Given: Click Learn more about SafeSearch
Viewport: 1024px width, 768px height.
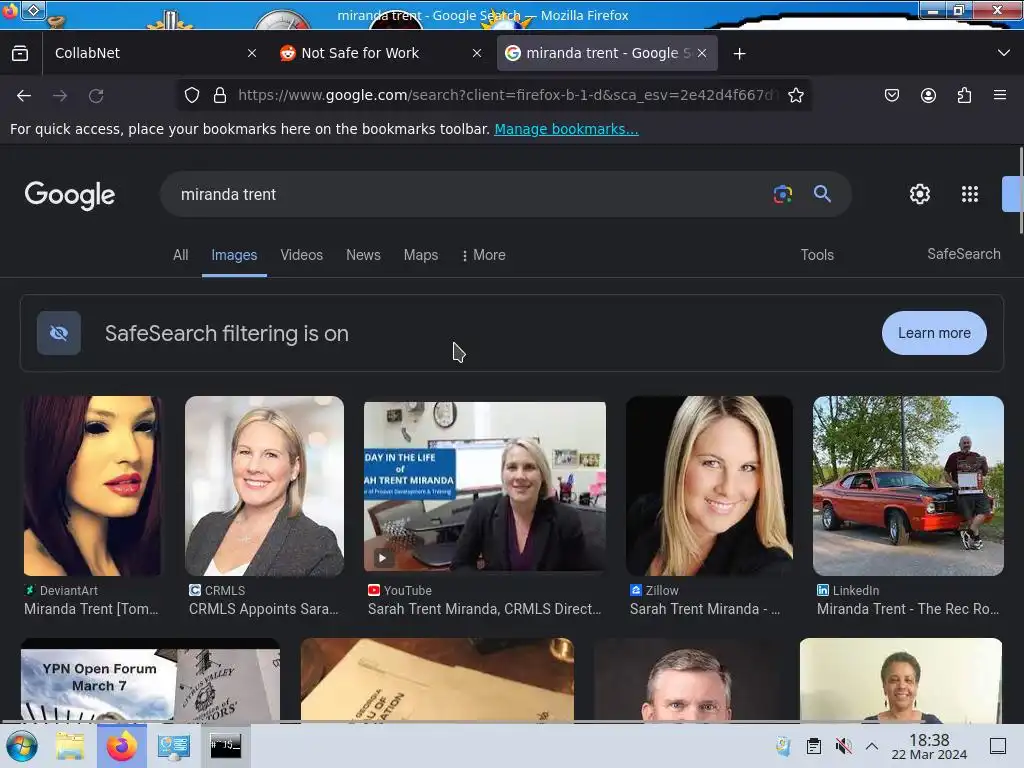Looking at the screenshot, I should [934, 333].
